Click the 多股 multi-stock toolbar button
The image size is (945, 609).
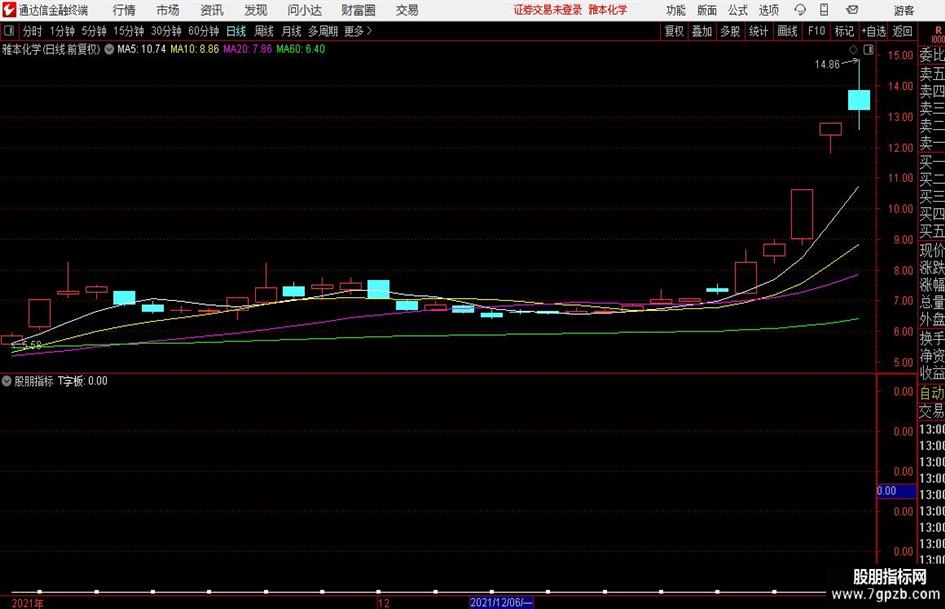point(730,31)
